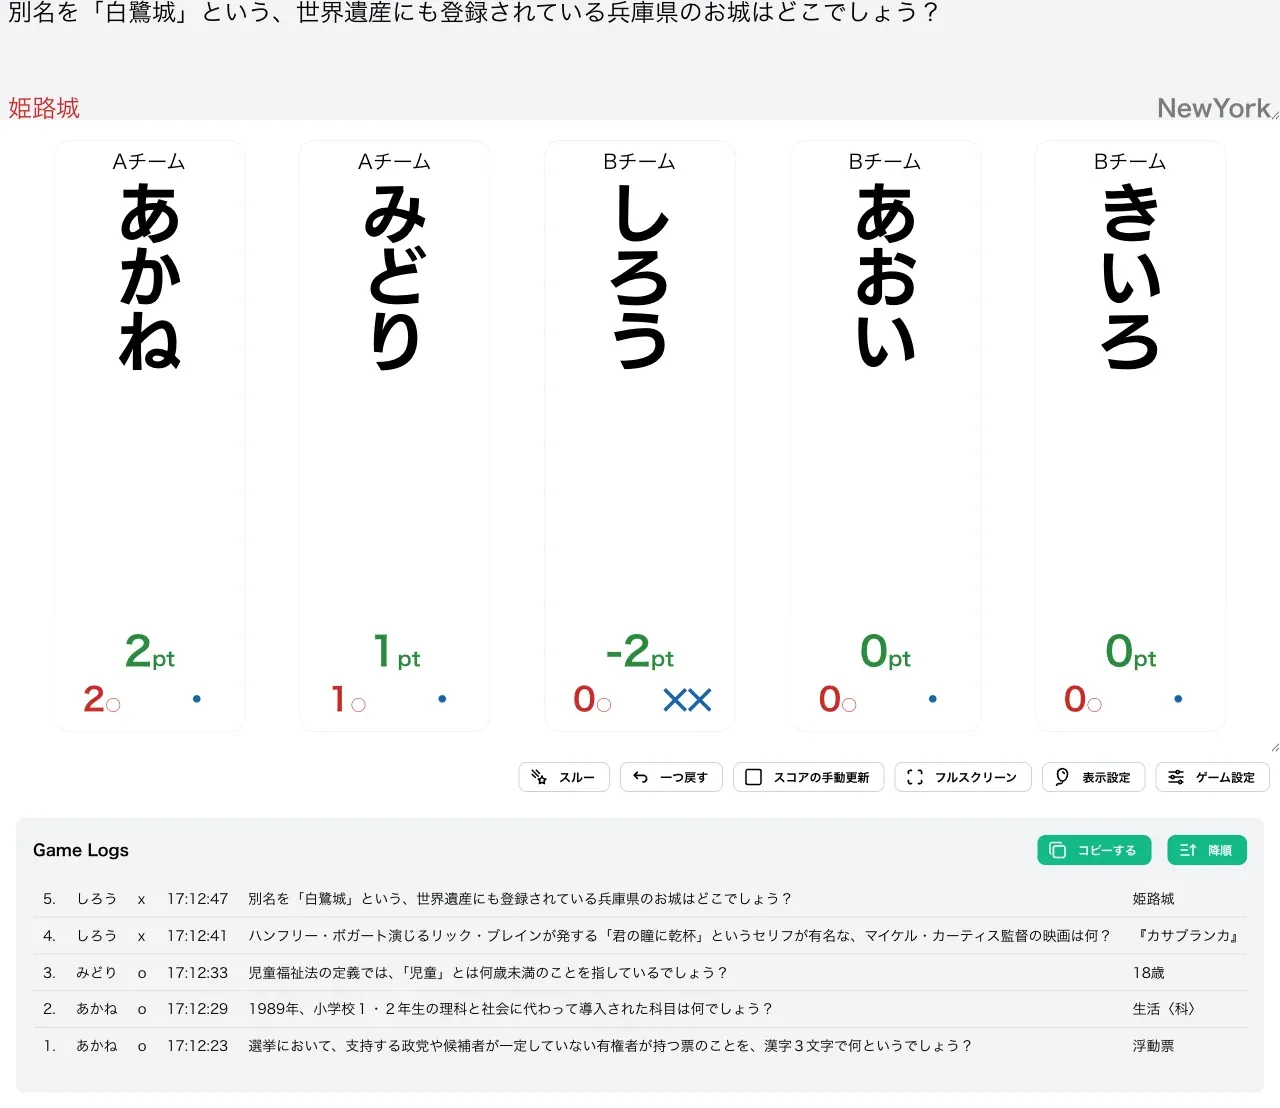Screen dimensions: 1280x1108
Task: Click きいろ's 0pt score
Action: tap(1131, 652)
